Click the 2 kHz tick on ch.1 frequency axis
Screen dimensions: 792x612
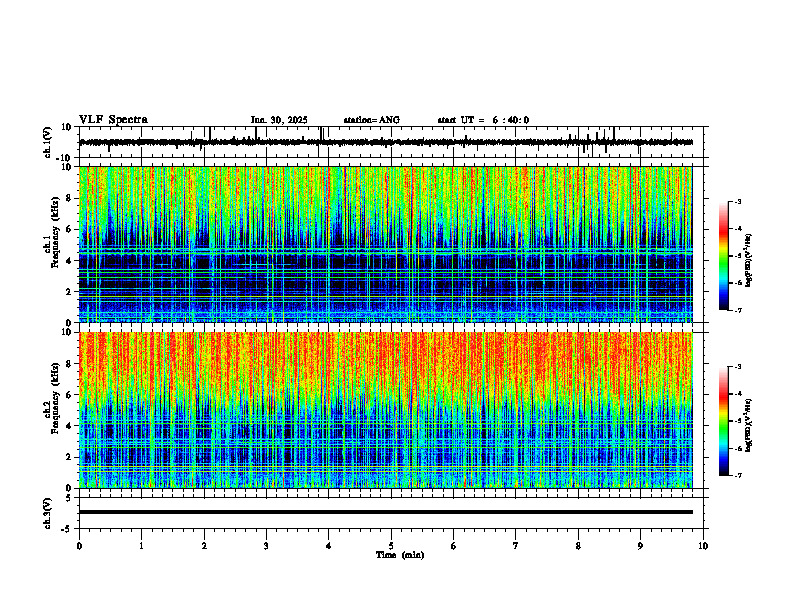point(70,292)
